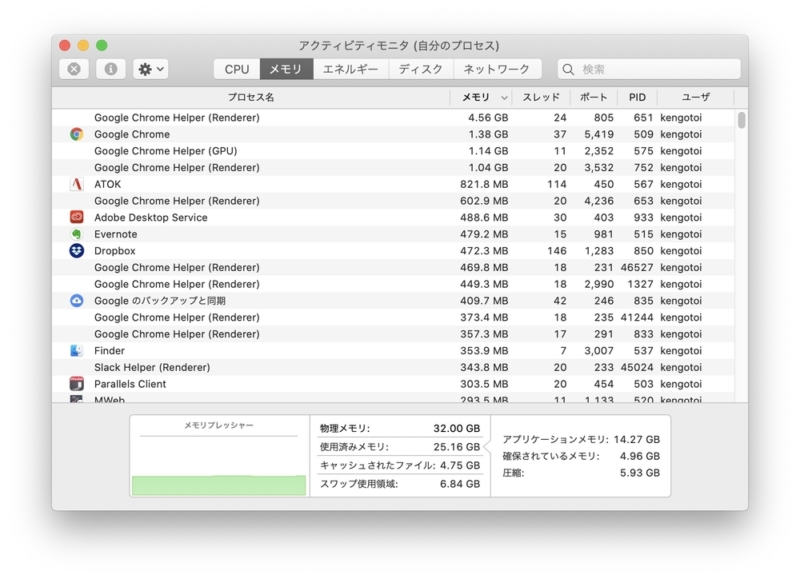Screen dimensions: 800x579
Task: Click the 圧縮 5.93 GB value
Action: [640, 473]
